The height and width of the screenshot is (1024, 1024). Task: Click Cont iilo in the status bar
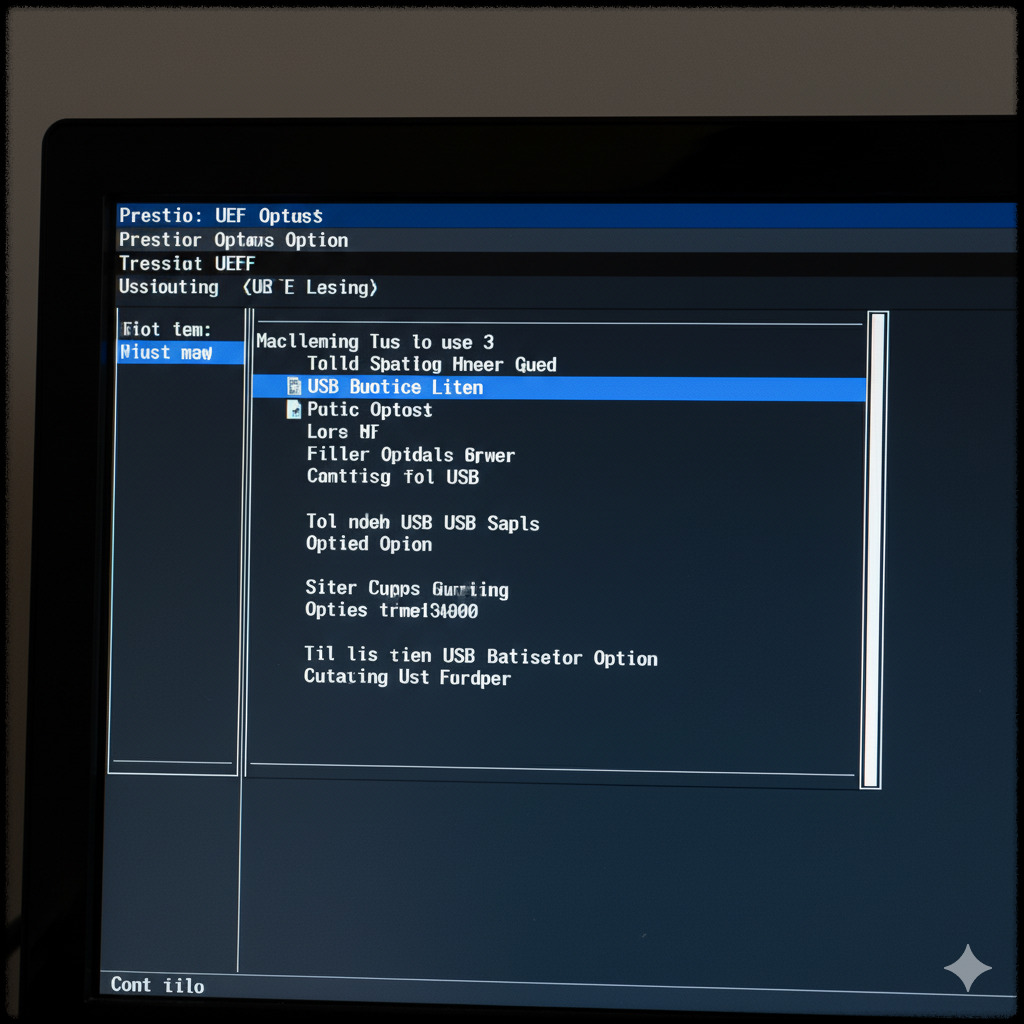pyautogui.click(x=157, y=985)
